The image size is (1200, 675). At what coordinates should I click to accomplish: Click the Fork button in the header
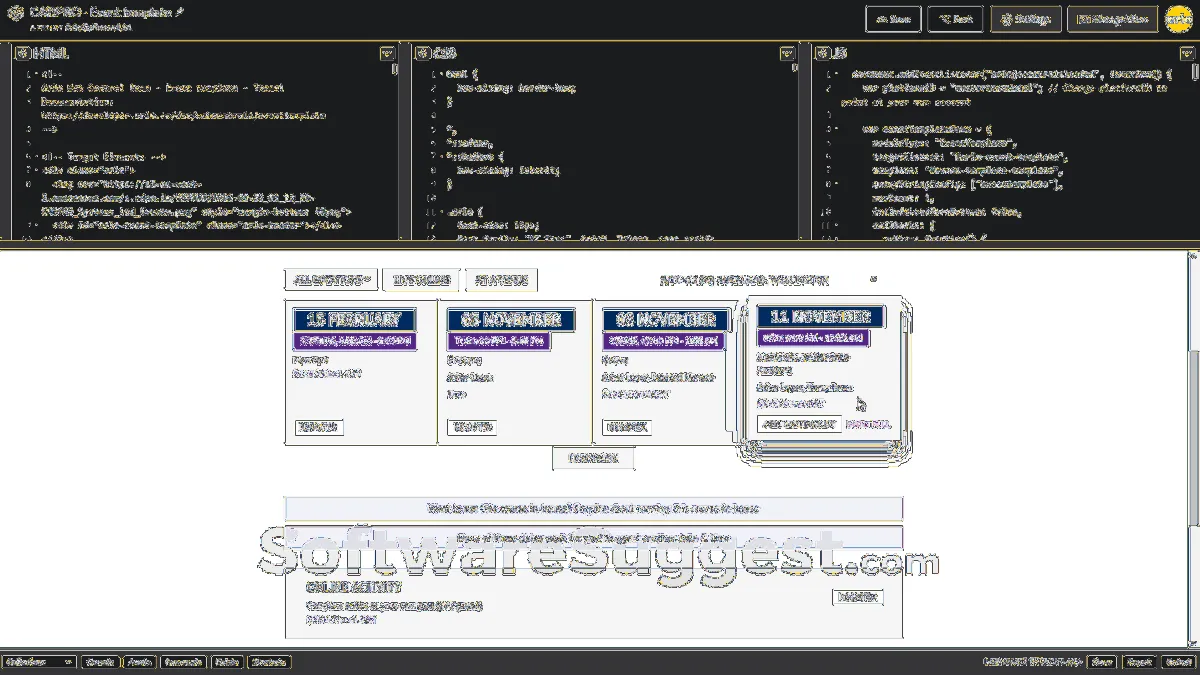(955, 19)
